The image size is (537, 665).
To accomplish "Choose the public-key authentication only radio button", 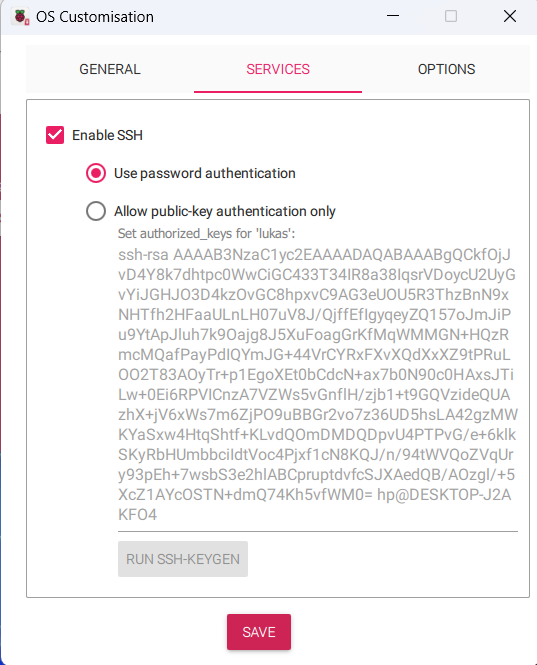I will coord(96,211).
